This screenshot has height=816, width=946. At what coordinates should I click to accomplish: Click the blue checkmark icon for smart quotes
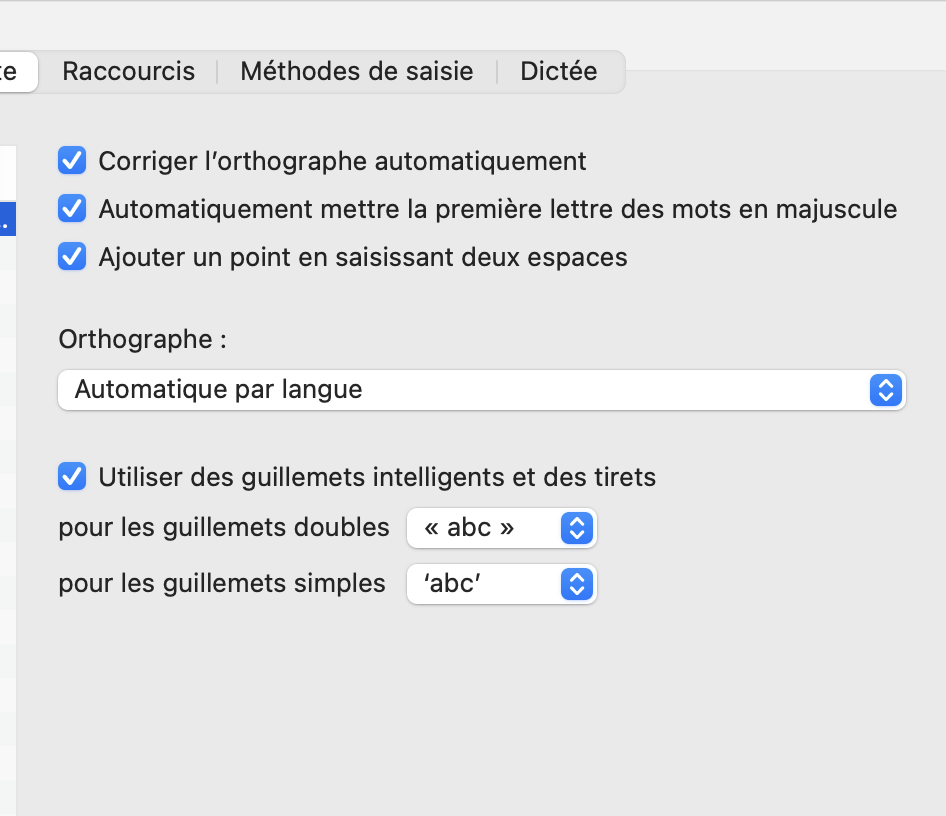tap(72, 476)
